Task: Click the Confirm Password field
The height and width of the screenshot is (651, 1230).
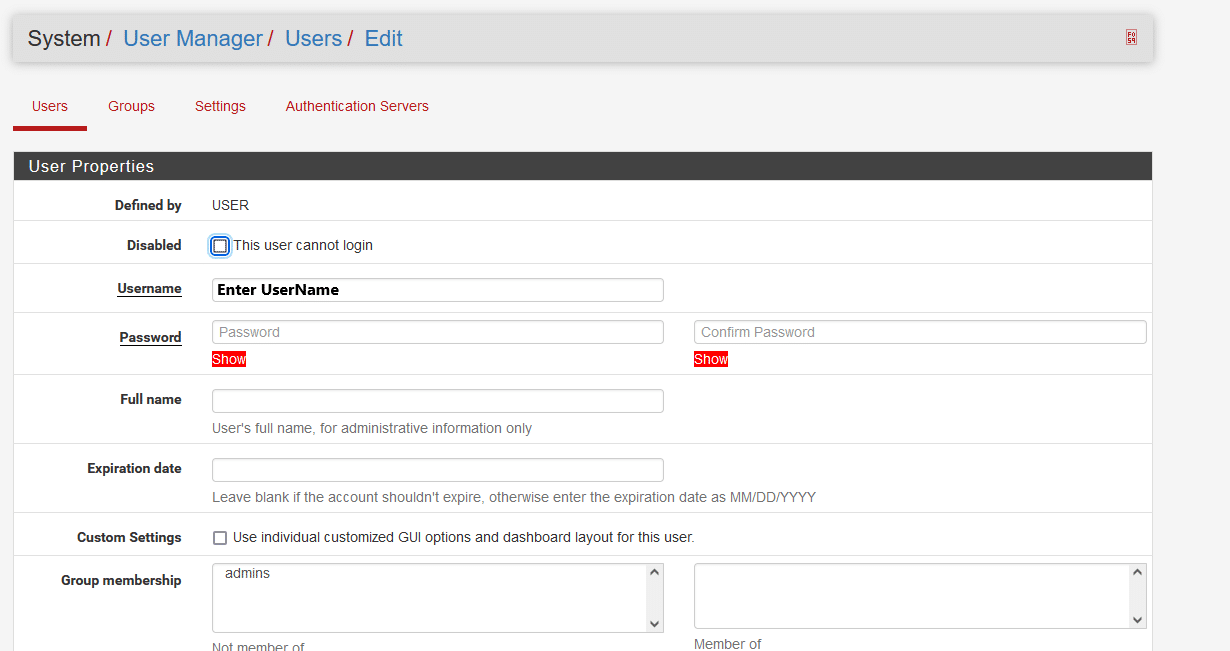Action: point(919,332)
